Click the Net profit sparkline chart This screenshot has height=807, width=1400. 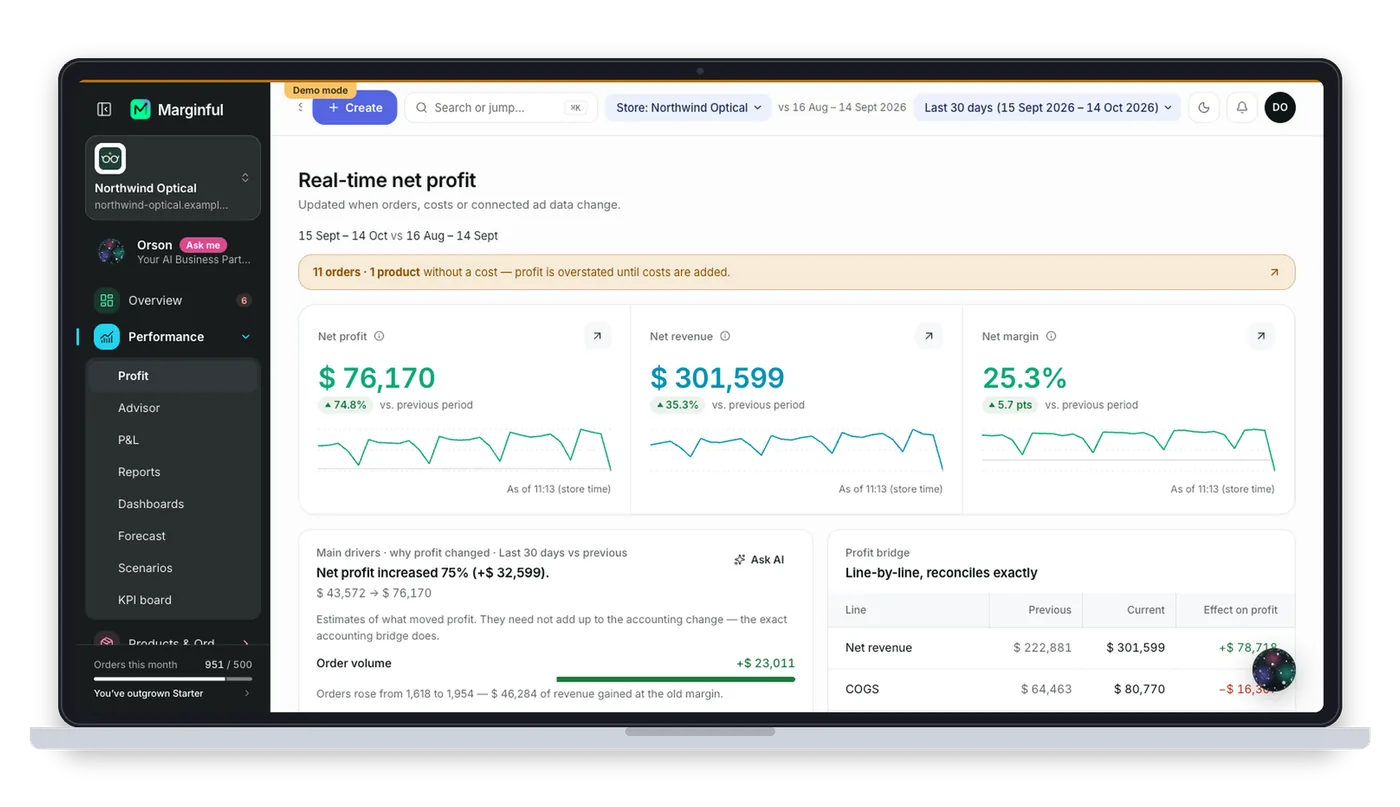[x=464, y=450]
